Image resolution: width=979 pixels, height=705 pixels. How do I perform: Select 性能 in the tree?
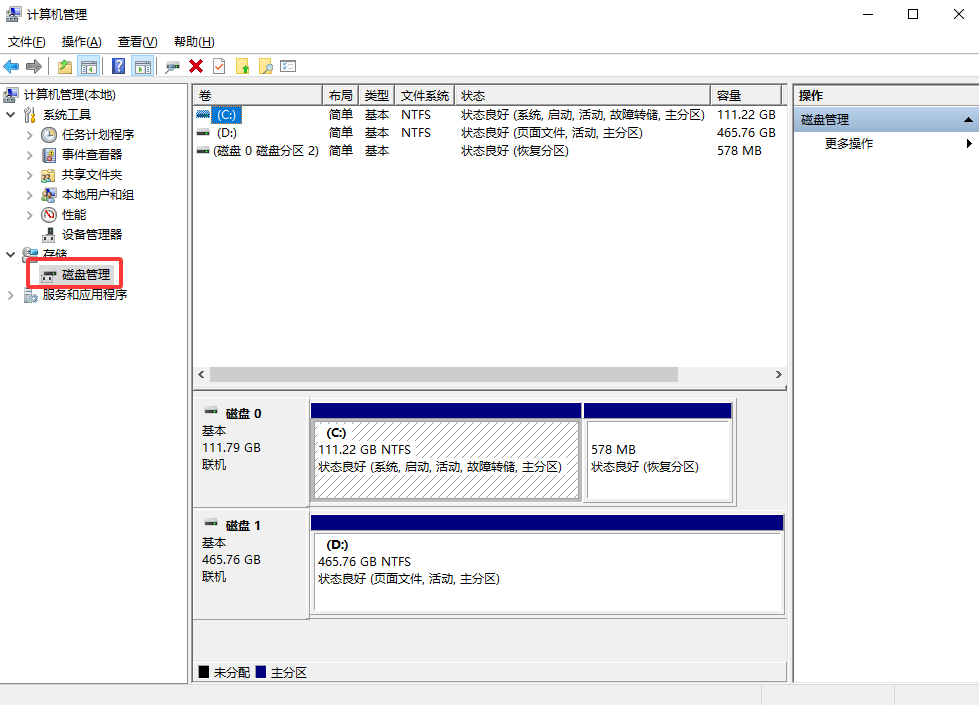tap(74, 215)
